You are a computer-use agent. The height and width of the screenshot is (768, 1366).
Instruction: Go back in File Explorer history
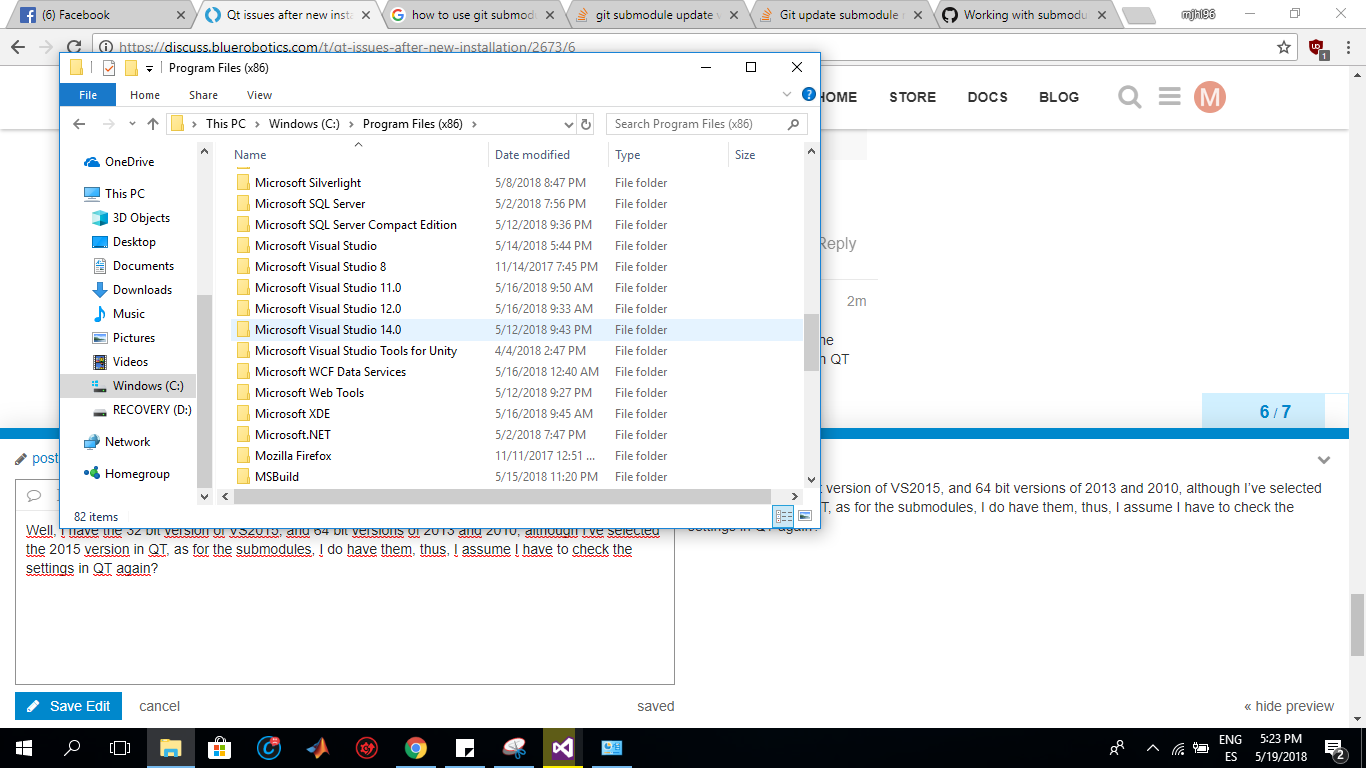point(79,124)
